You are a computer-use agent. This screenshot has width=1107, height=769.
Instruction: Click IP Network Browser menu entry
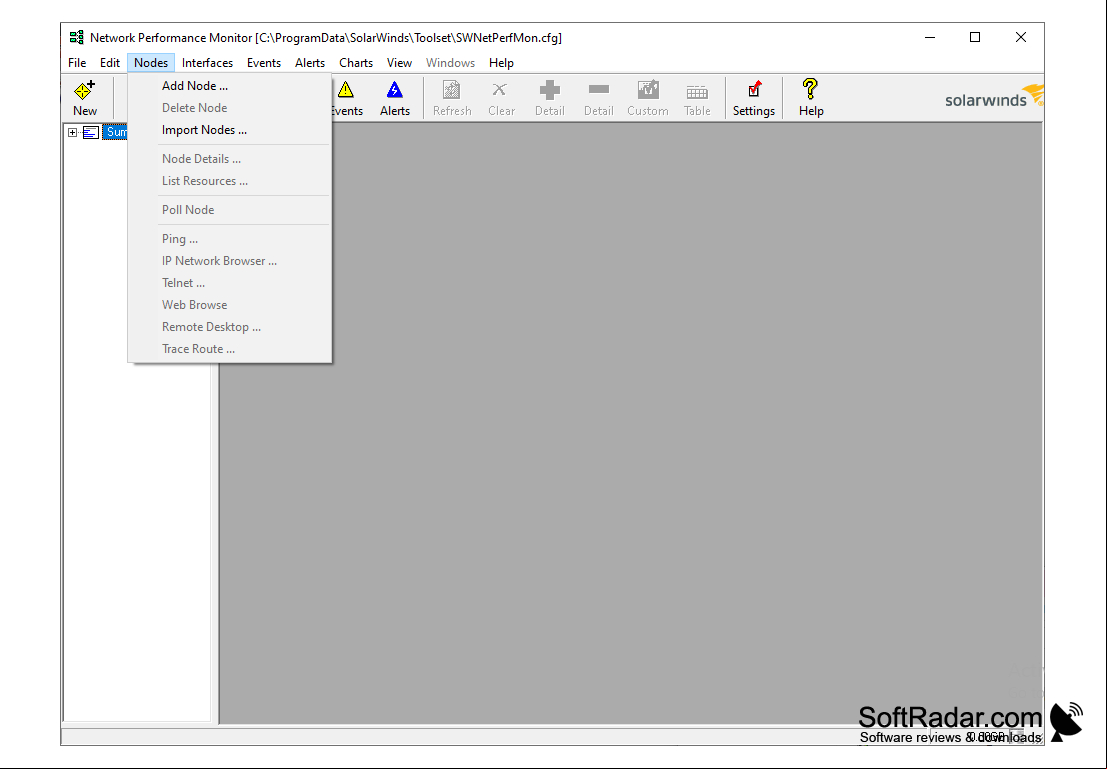(x=229, y=261)
